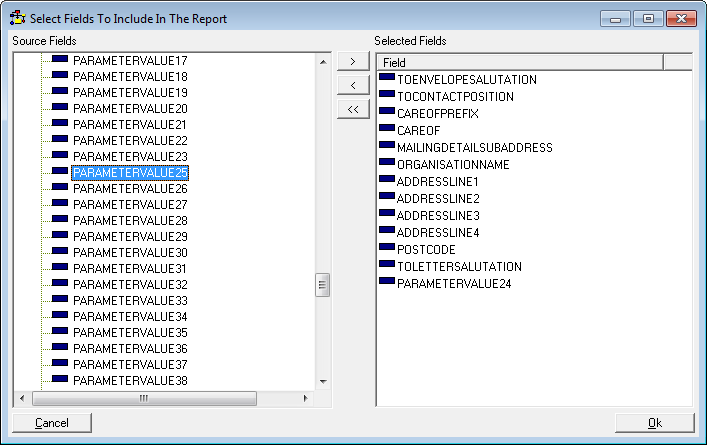Screen dimensions: 707x445
Task: Click the icon next to ADDRESSLINE2
Action: coord(387,196)
